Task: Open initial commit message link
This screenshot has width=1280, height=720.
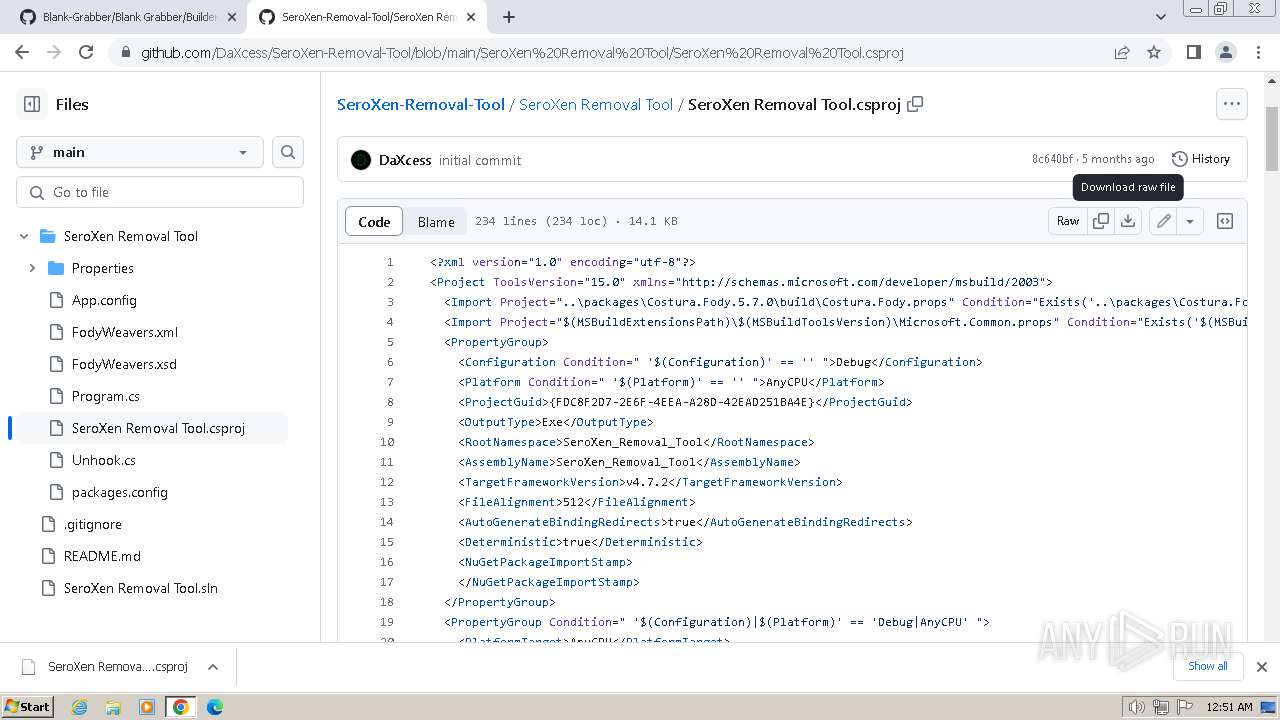Action: [480, 160]
